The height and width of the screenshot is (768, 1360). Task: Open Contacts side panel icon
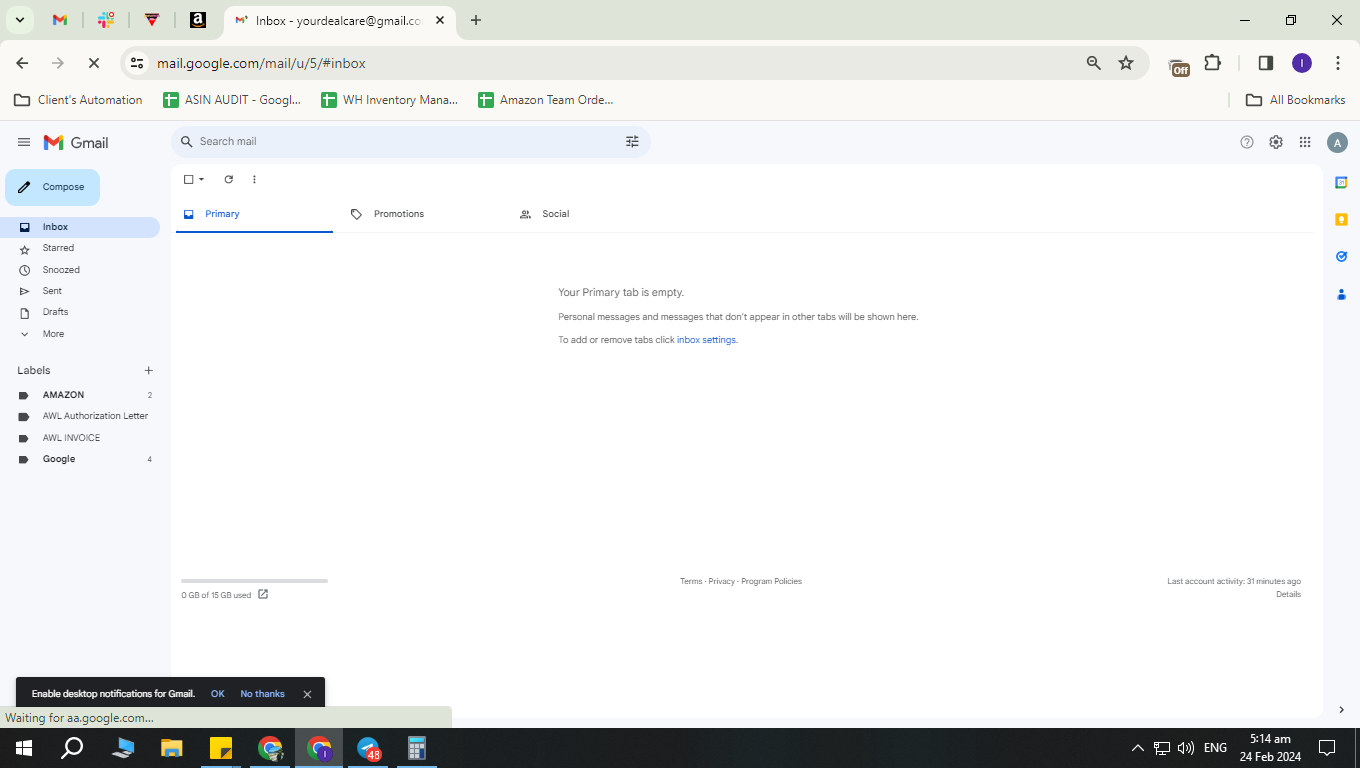tap(1341, 294)
